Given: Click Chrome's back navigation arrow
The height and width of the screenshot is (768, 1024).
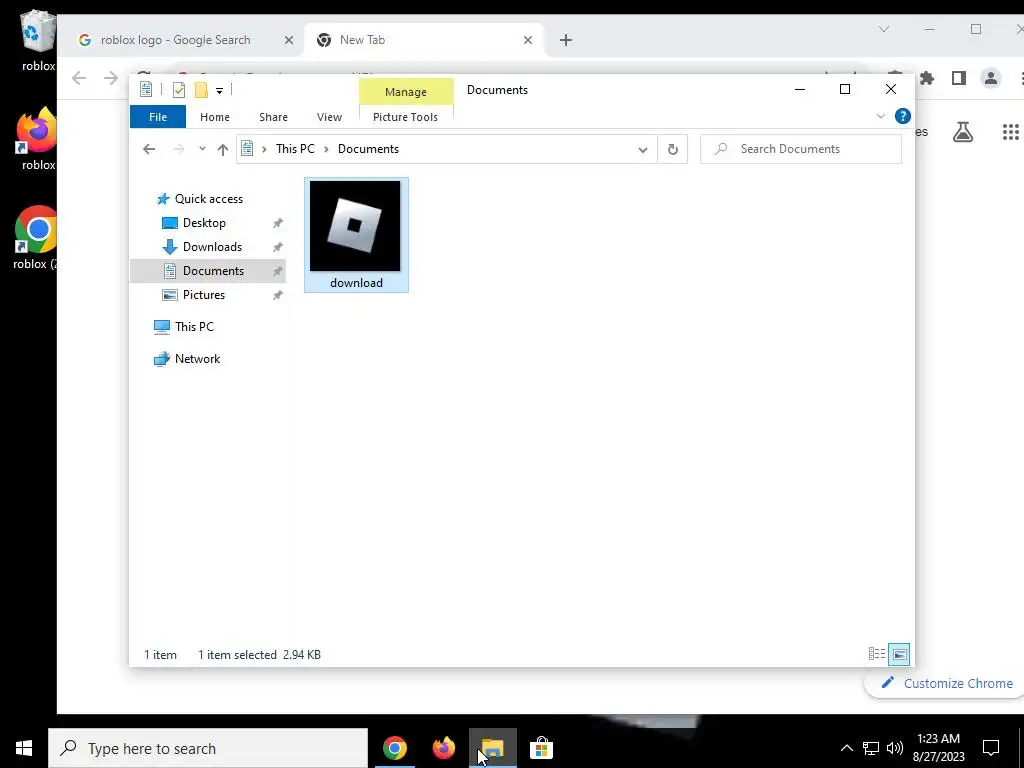Looking at the screenshot, I should coord(79,78).
